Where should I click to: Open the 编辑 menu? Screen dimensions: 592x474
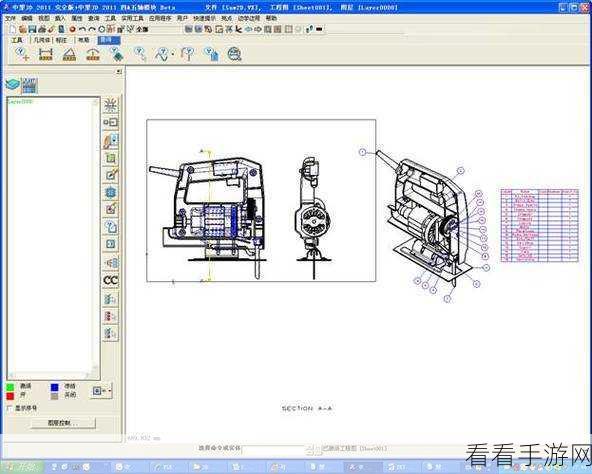(27, 18)
